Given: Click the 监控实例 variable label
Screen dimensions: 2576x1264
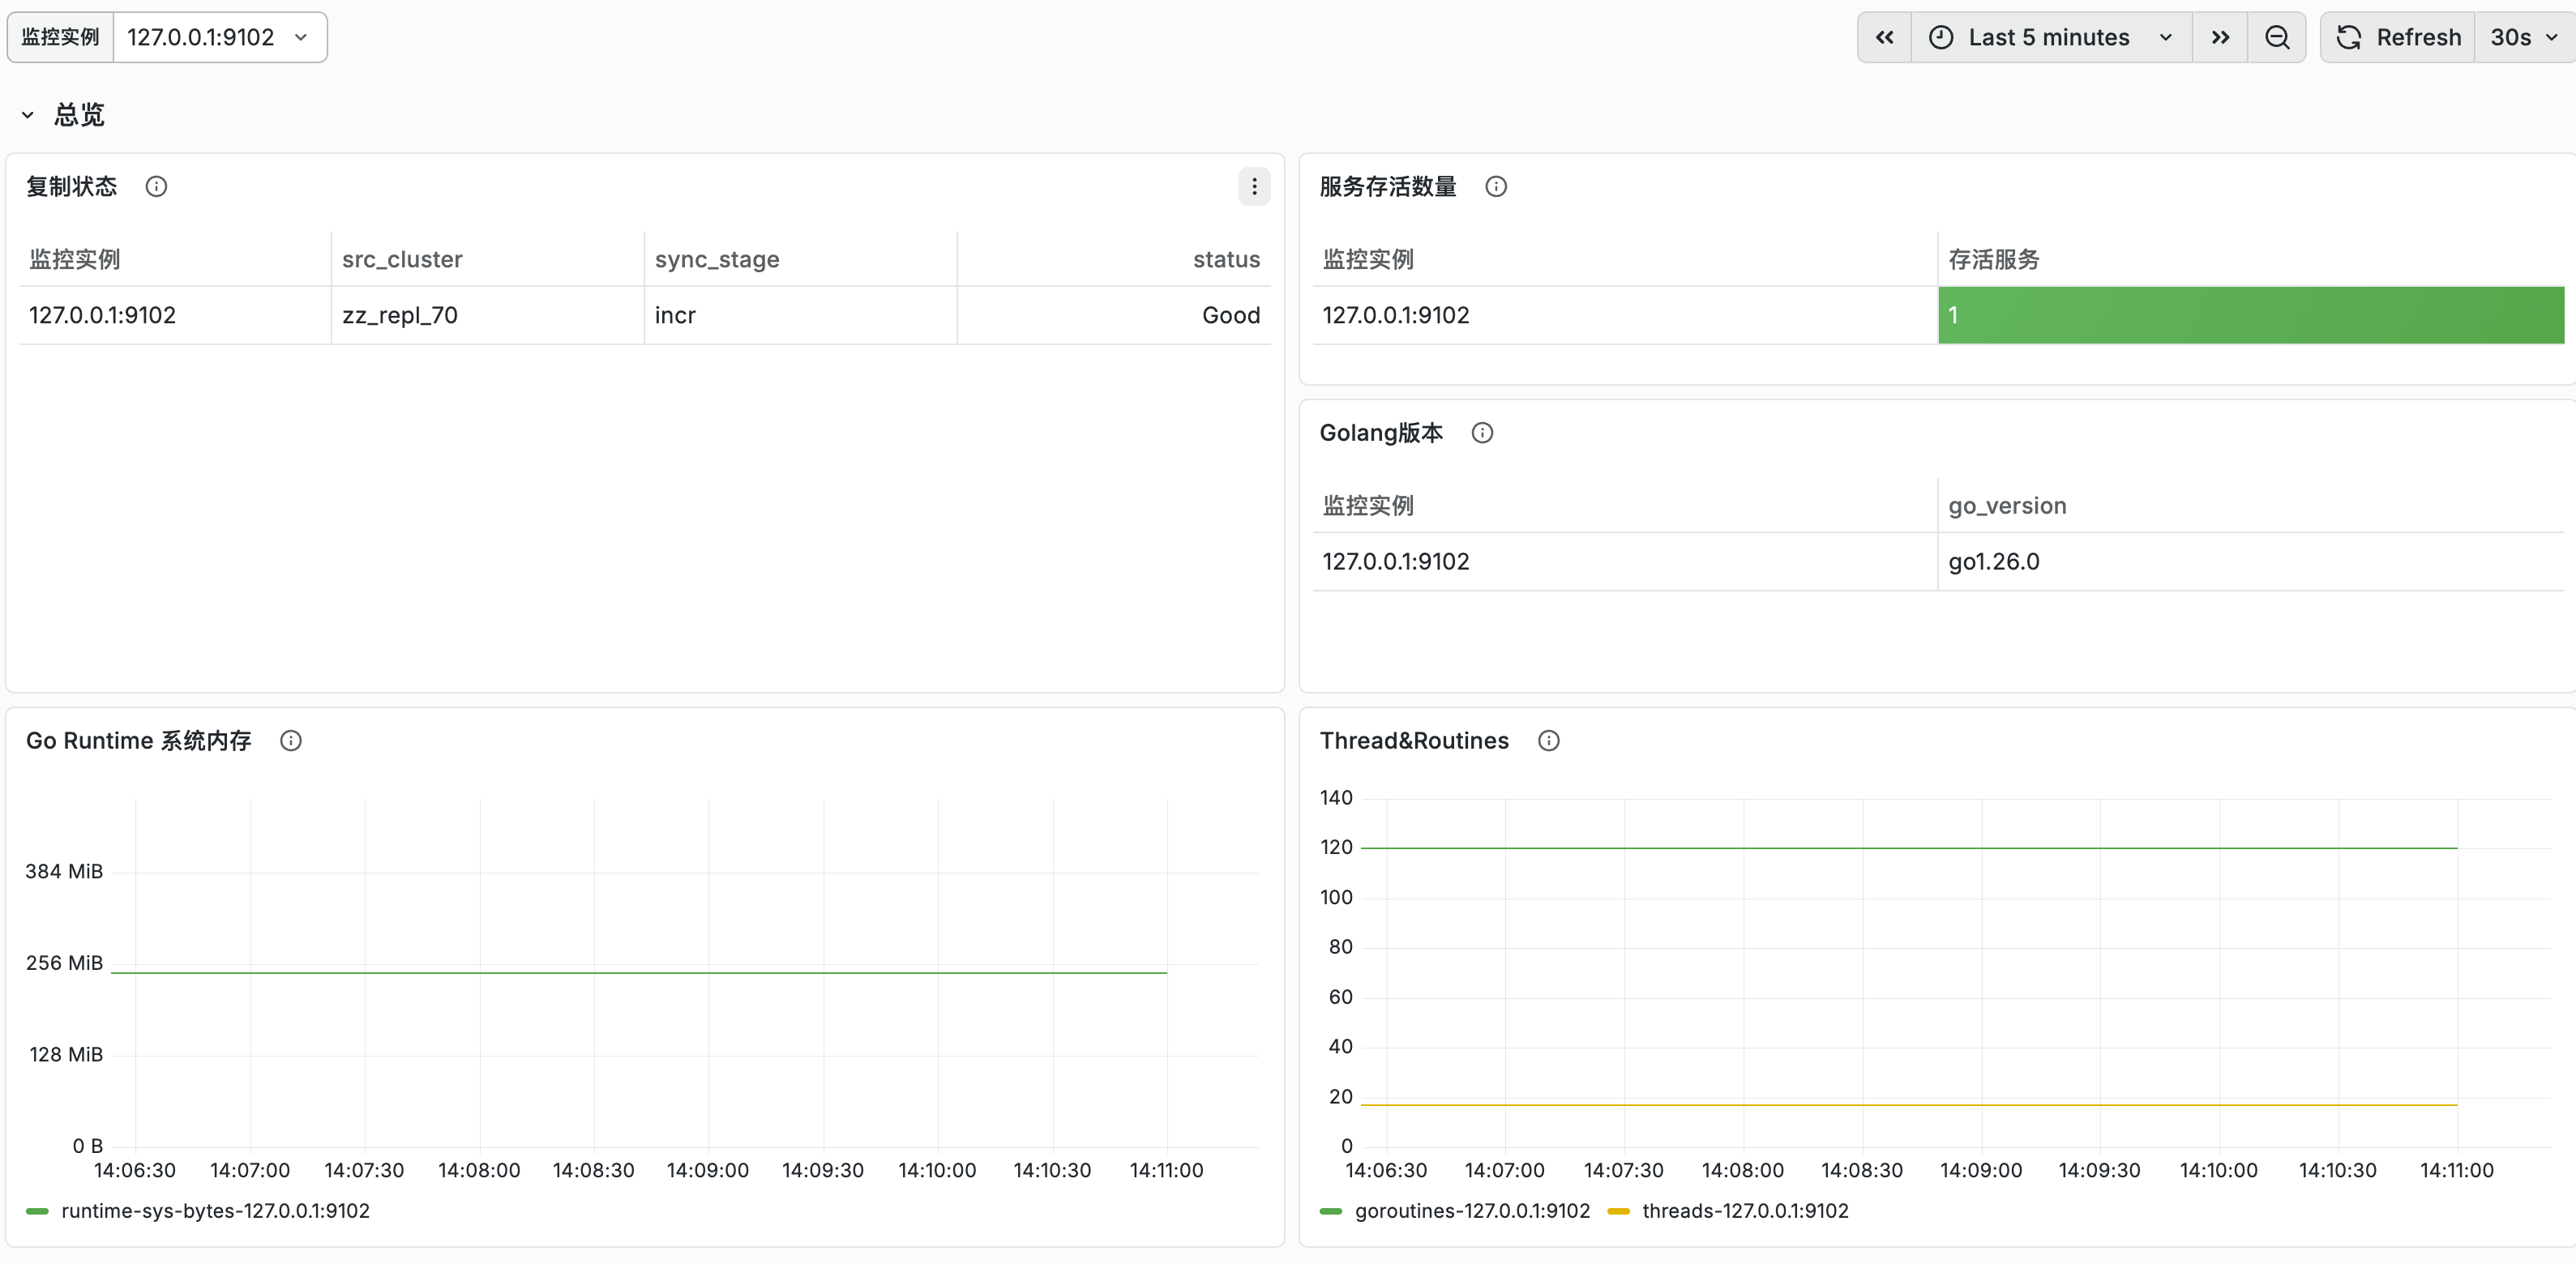Looking at the screenshot, I should tap(60, 37).
